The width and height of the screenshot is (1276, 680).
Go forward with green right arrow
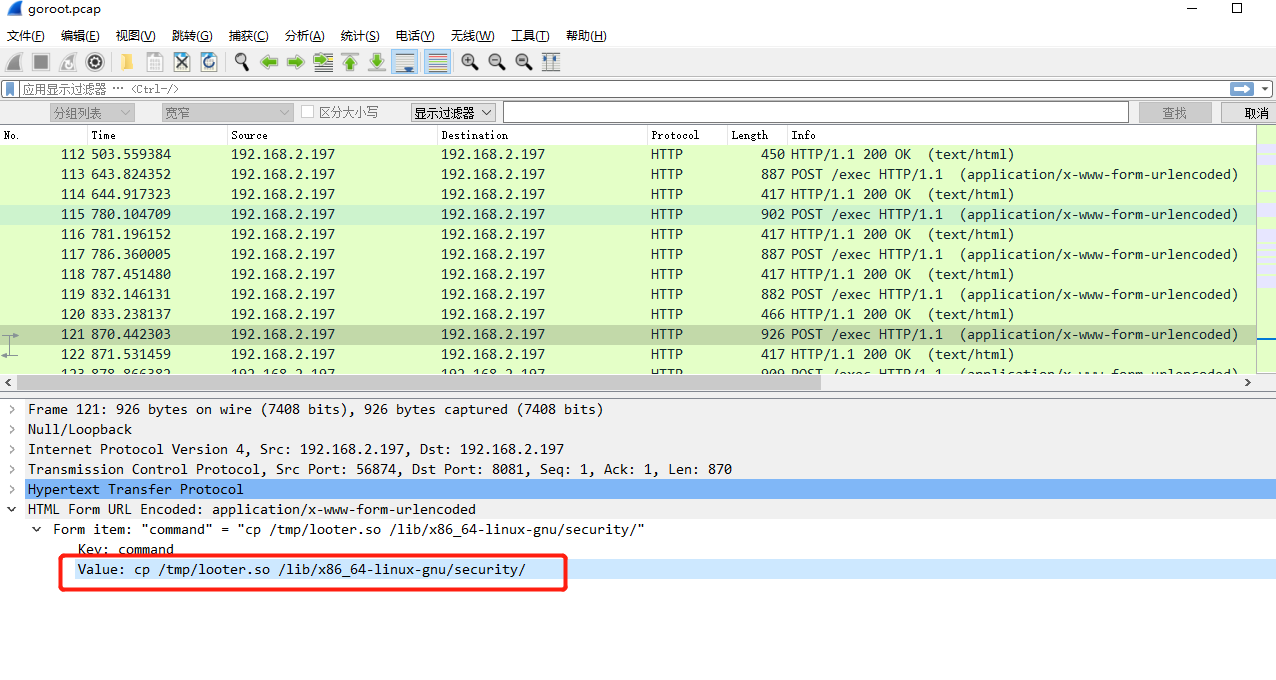click(x=295, y=62)
